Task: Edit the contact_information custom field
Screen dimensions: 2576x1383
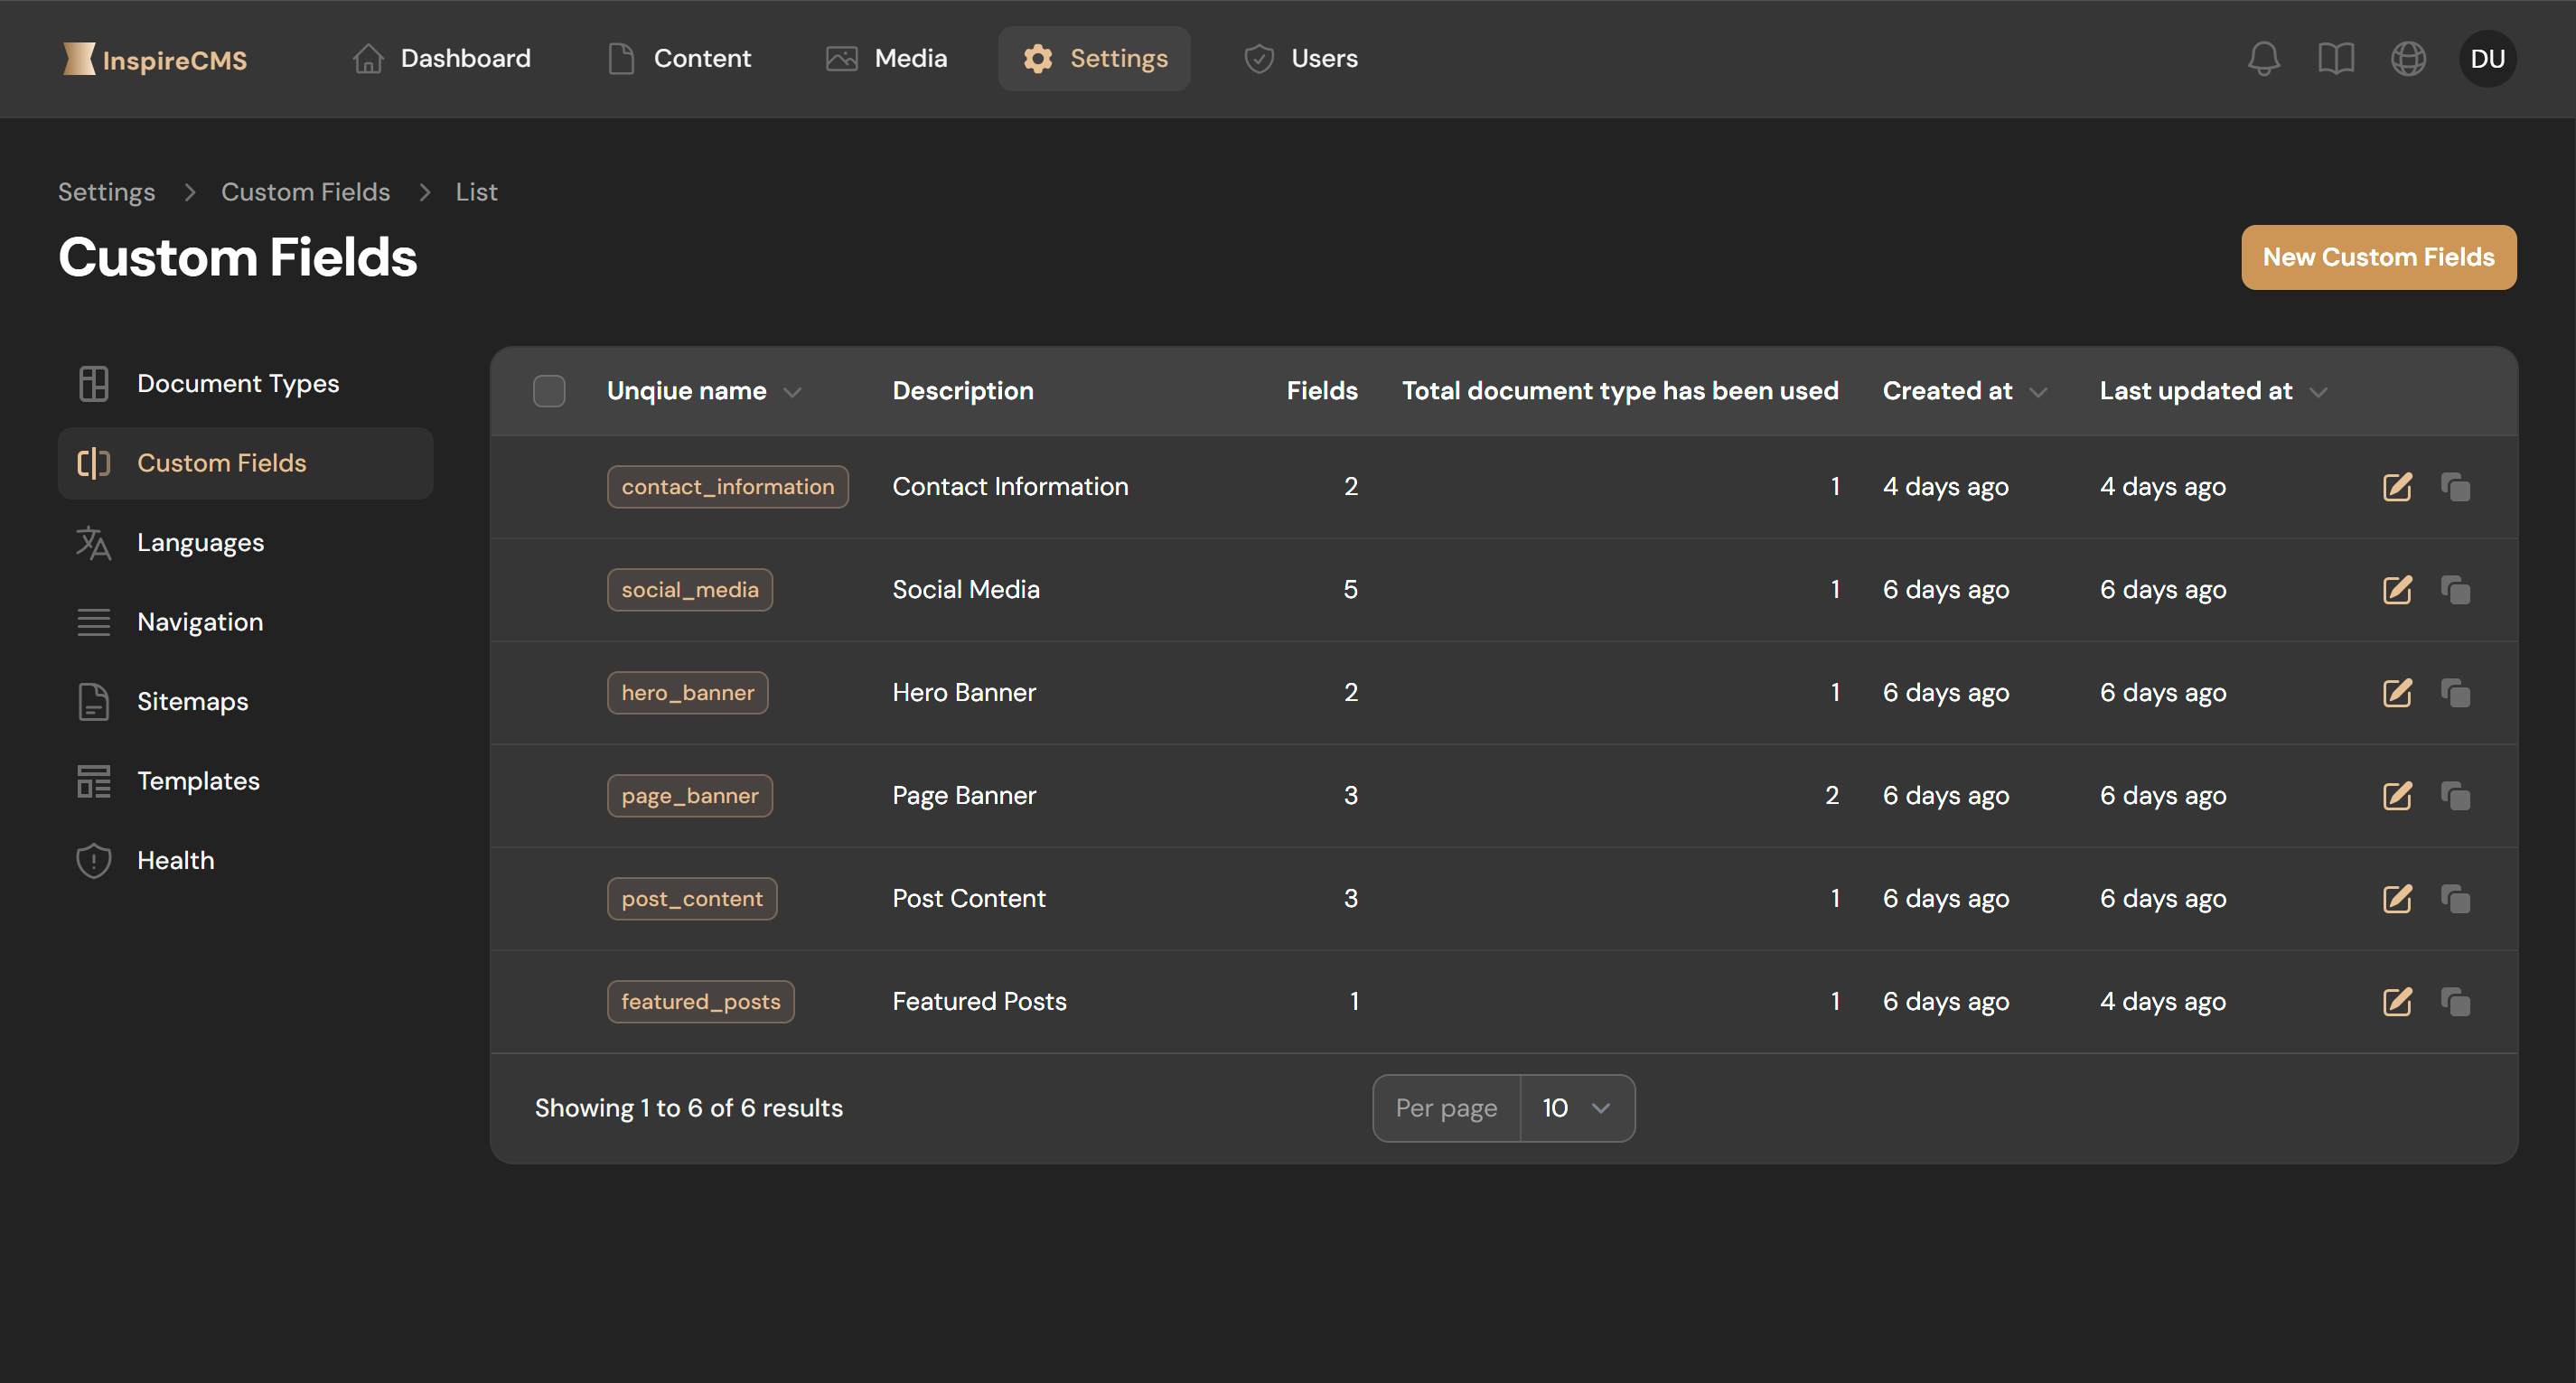Action: pos(2397,487)
